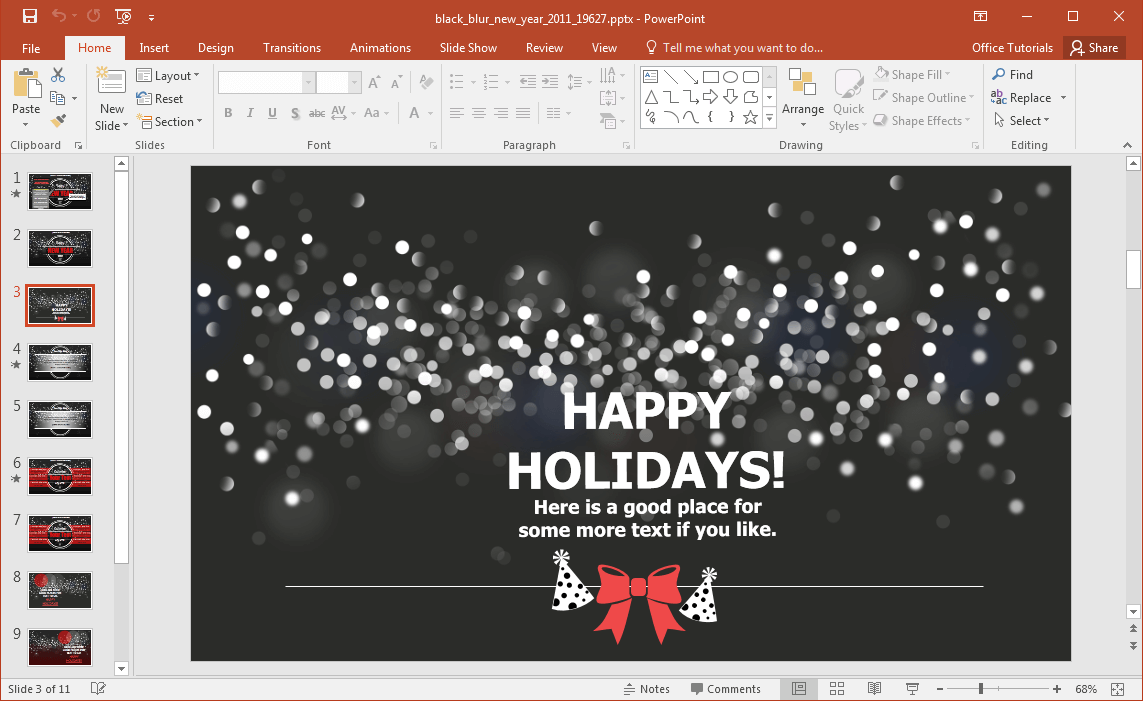Click the Format Painter brush icon
Image resolution: width=1143 pixels, height=701 pixels.
coord(58,121)
